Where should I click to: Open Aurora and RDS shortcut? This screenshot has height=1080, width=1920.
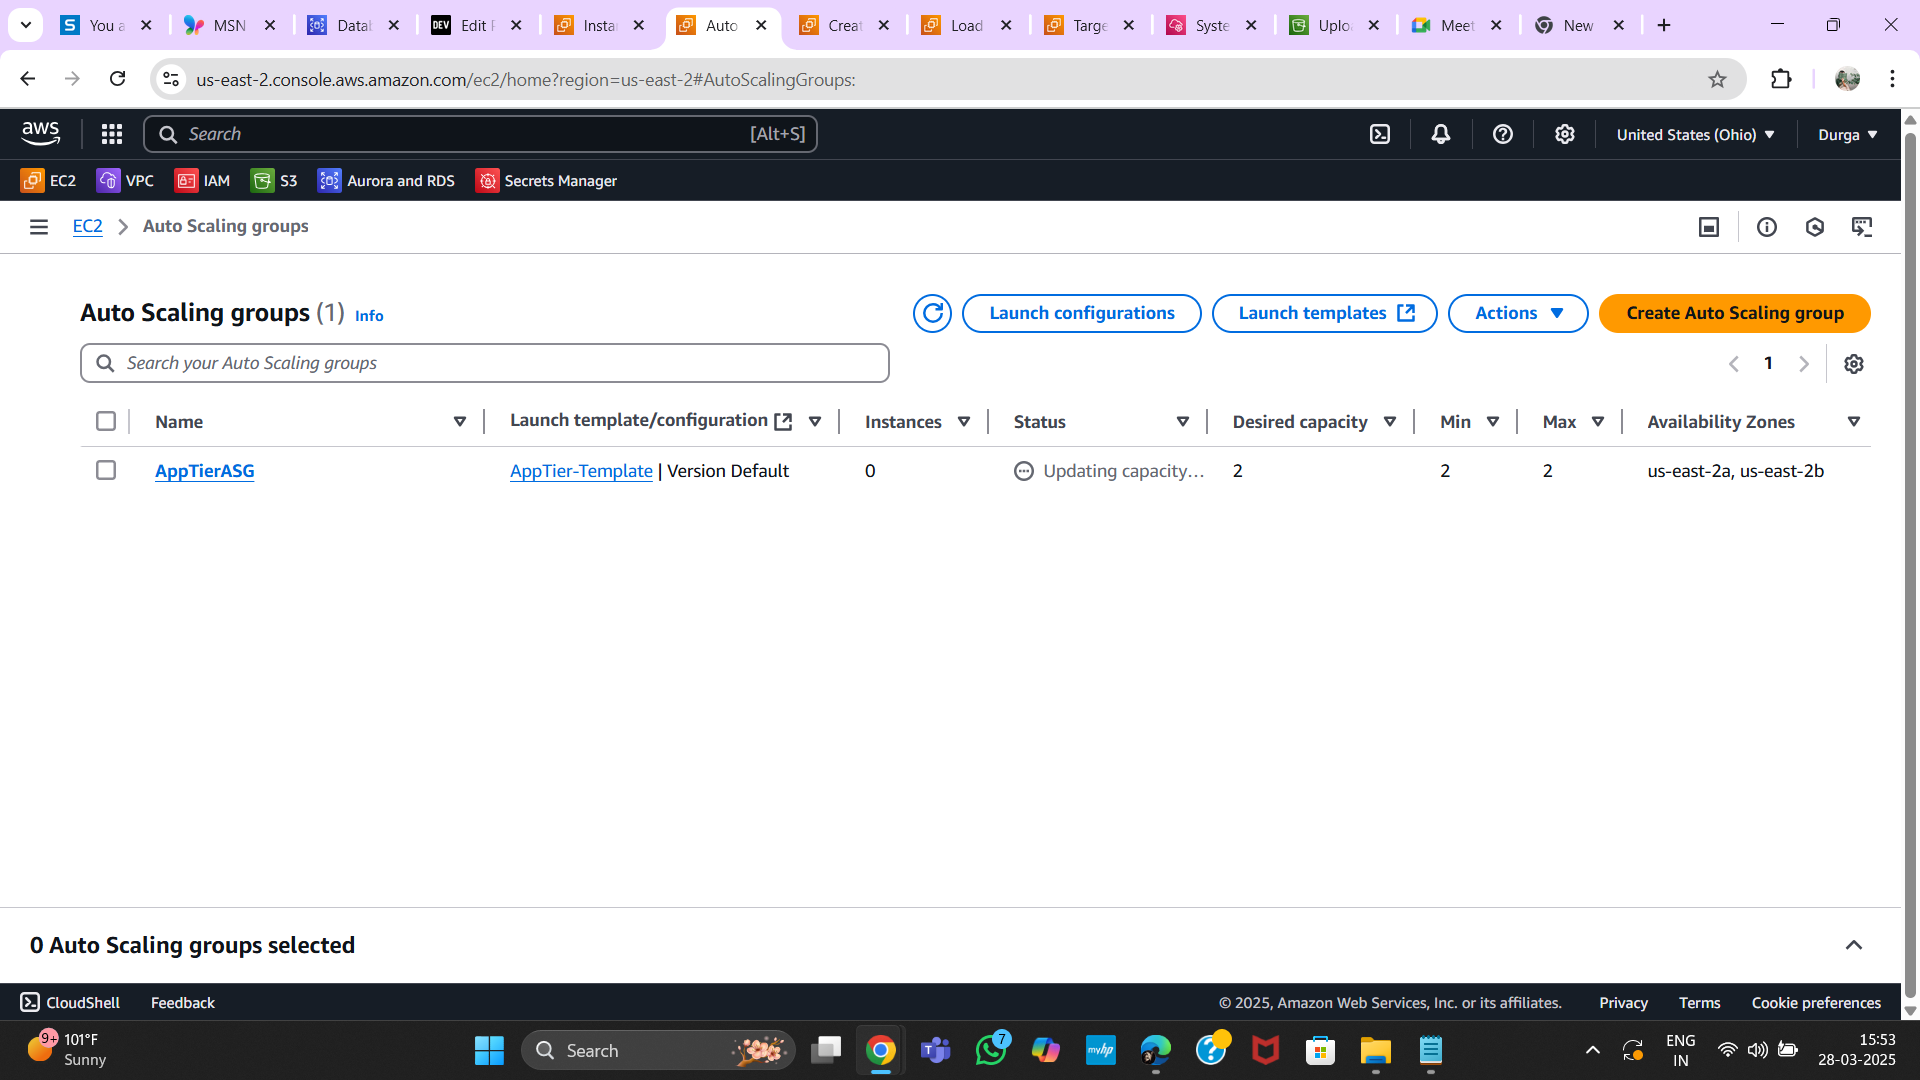tap(386, 180)
